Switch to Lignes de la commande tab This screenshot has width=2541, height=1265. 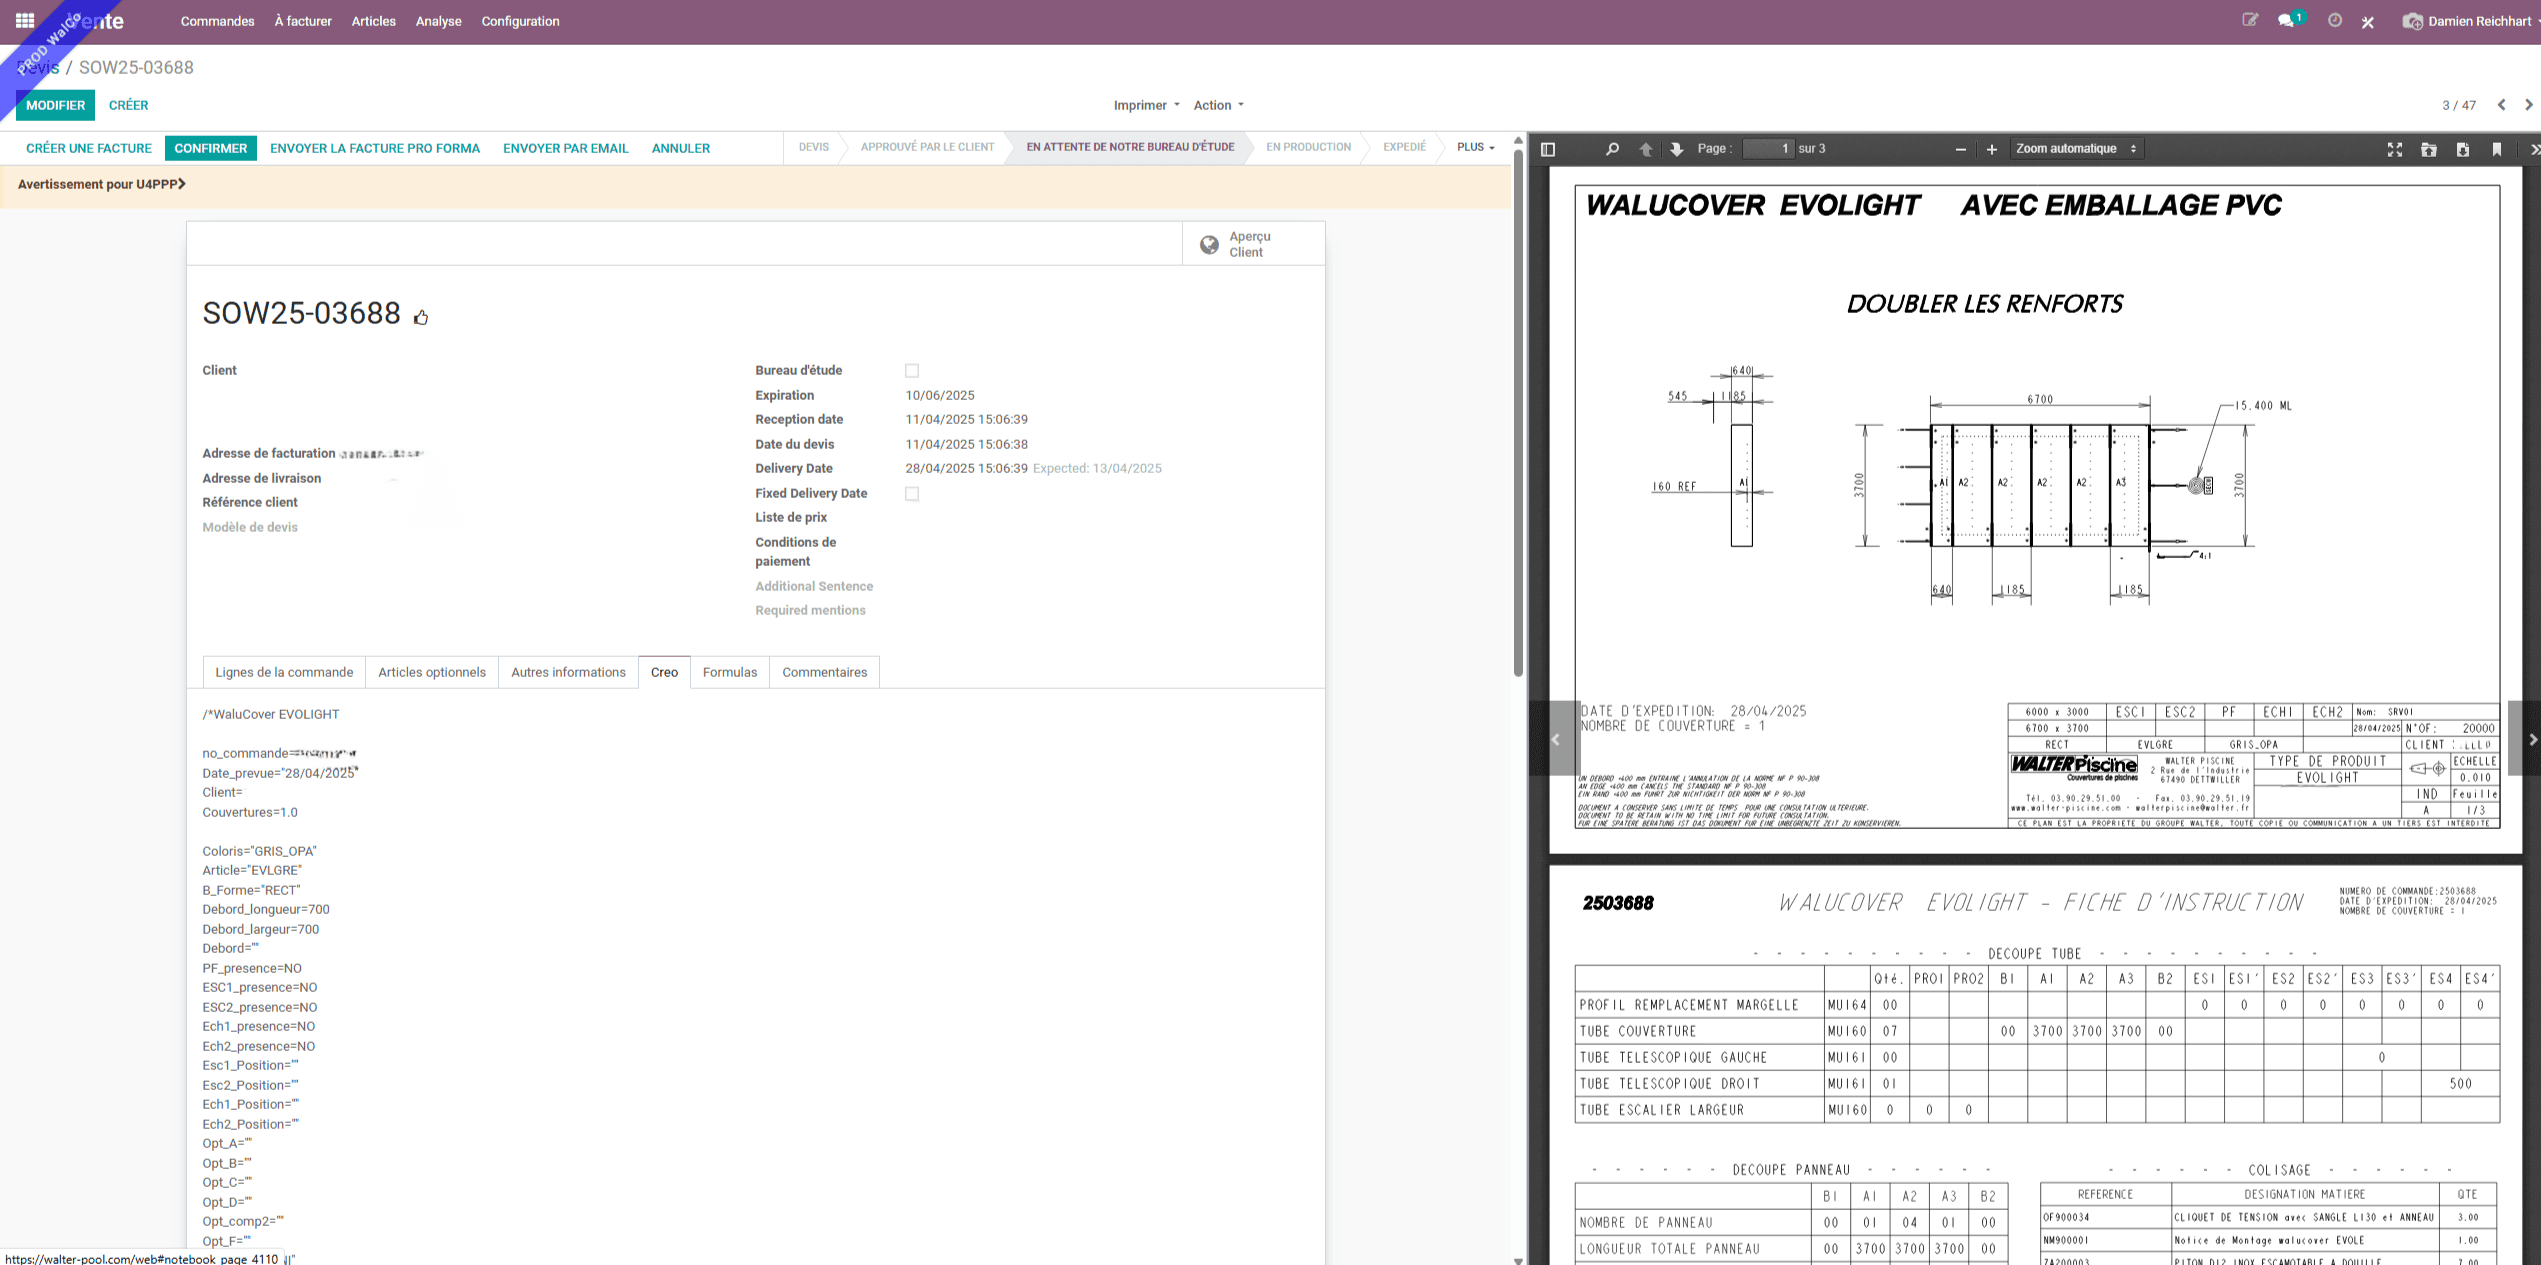coord(284,672)
